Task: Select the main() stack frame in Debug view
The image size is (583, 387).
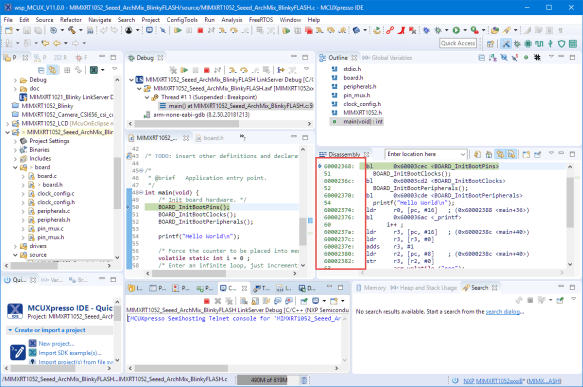Action: (236, 106)
